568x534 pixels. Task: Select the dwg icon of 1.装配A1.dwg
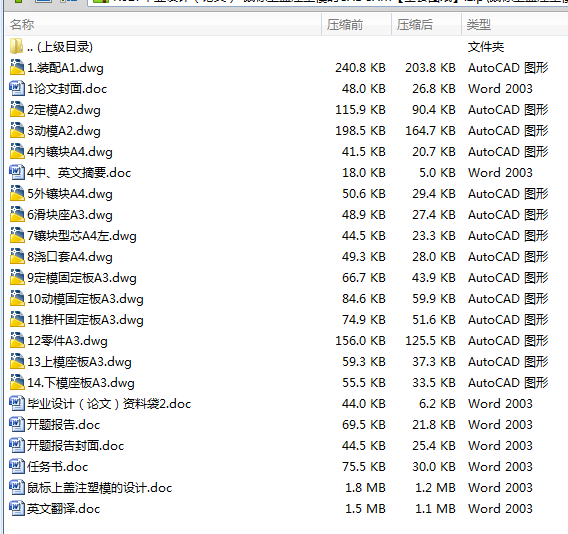pos(17,67)
